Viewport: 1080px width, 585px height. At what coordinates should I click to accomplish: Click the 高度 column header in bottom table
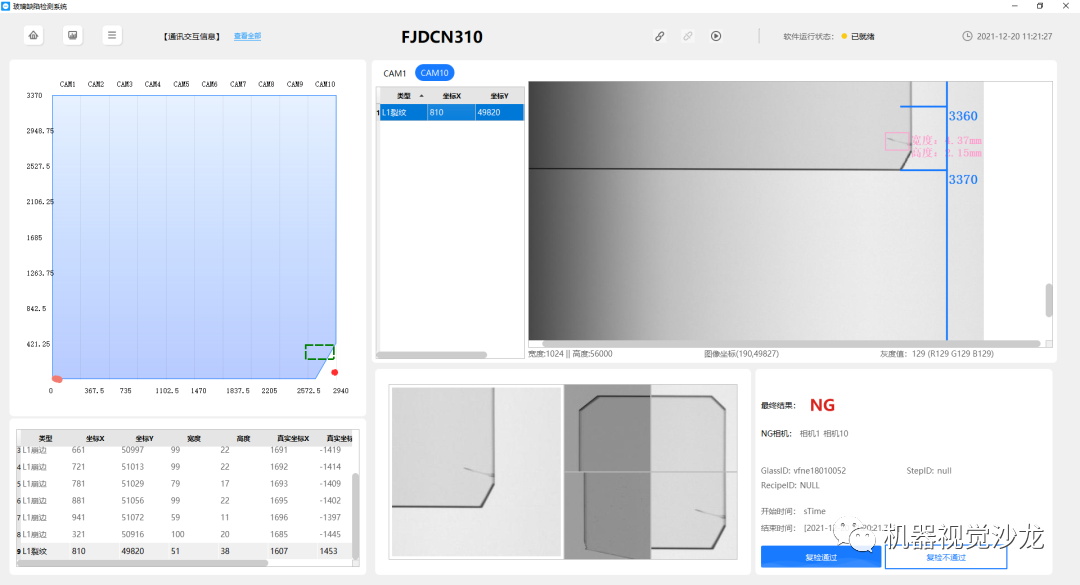pos(243,438)
